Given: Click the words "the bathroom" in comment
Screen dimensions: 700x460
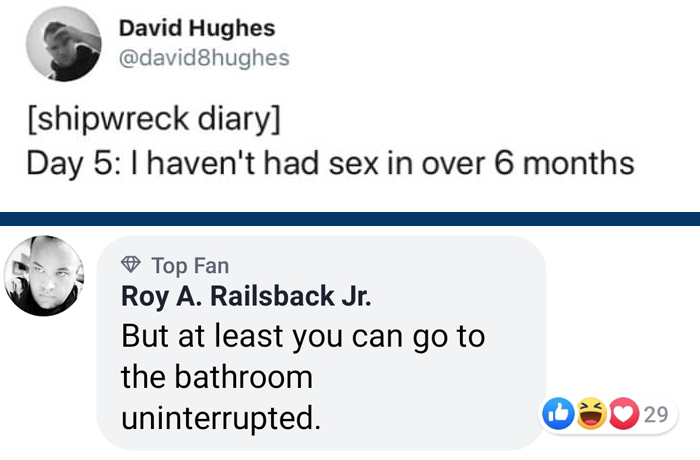Looking at the screenshot, I should (x=216, y=377).
